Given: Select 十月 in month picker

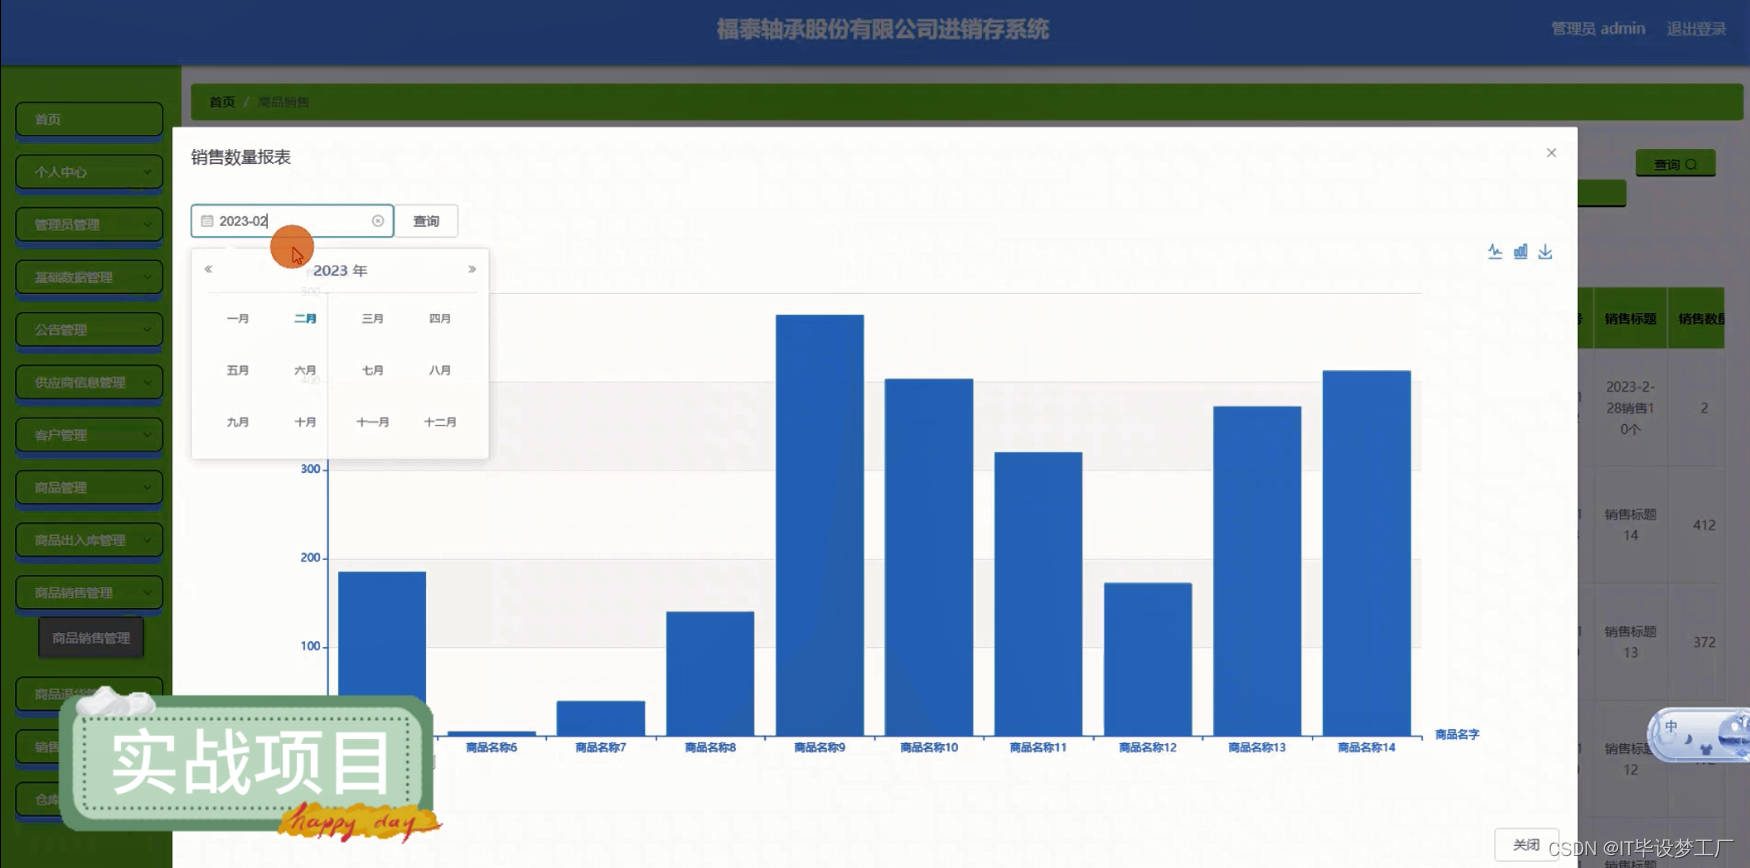Looking at the screenshot, I should [x=305, y=422].
